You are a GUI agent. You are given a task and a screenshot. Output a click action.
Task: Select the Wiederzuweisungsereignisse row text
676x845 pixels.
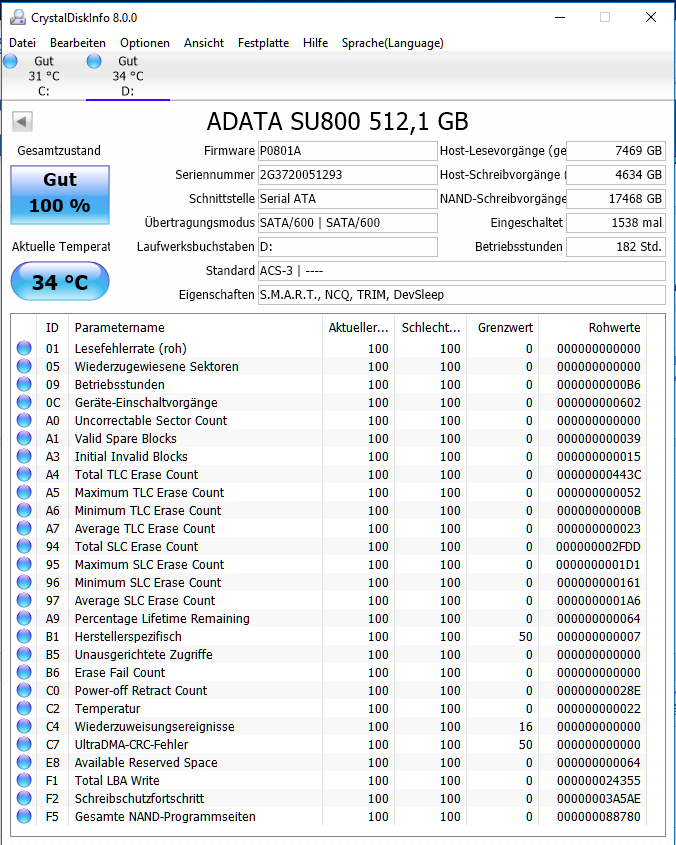pyautogui.click(x=154, y=726)
